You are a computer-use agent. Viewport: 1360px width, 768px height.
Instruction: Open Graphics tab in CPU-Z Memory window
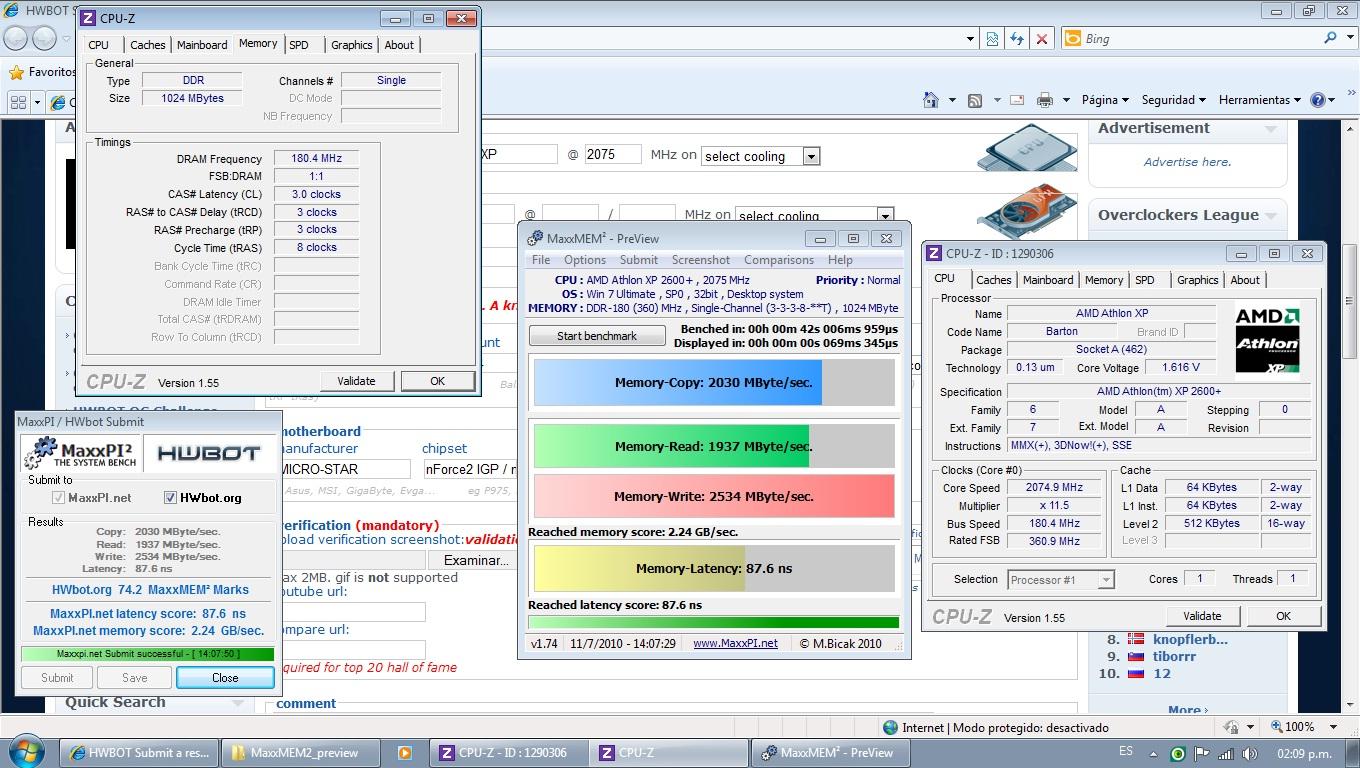pyautogui.click(x=352, y=45)
